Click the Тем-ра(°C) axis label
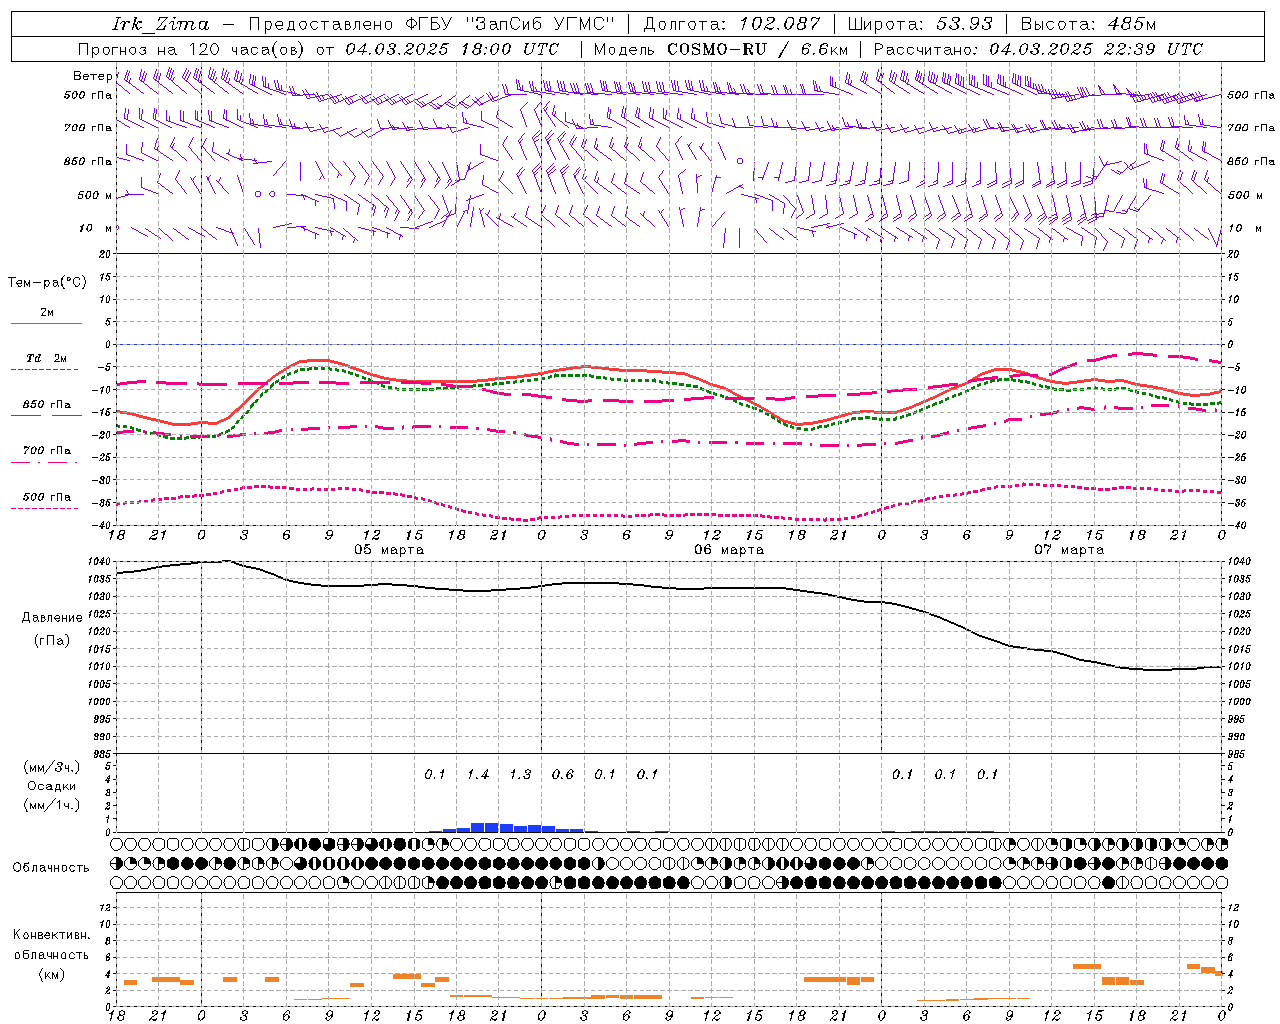 [47, 282]
